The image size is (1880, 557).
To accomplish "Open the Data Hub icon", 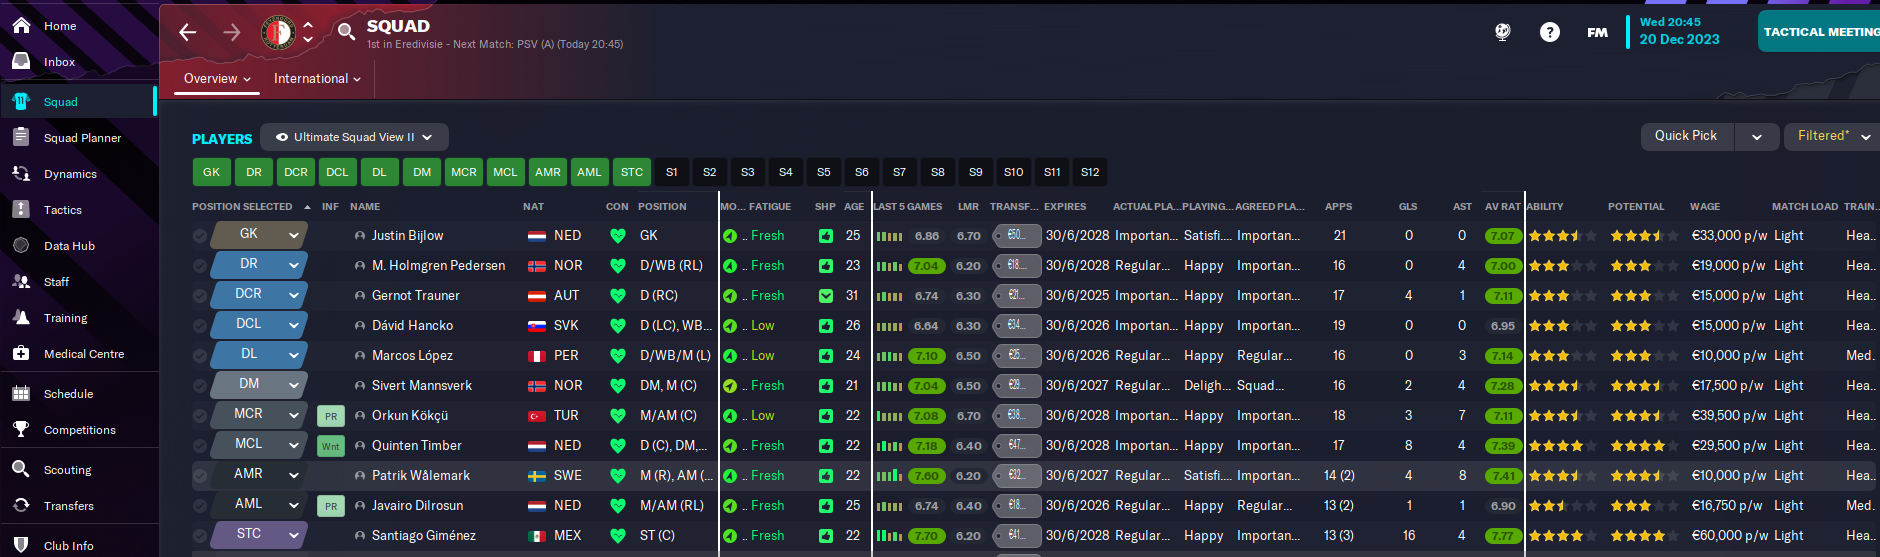I will tap(21, 245).
